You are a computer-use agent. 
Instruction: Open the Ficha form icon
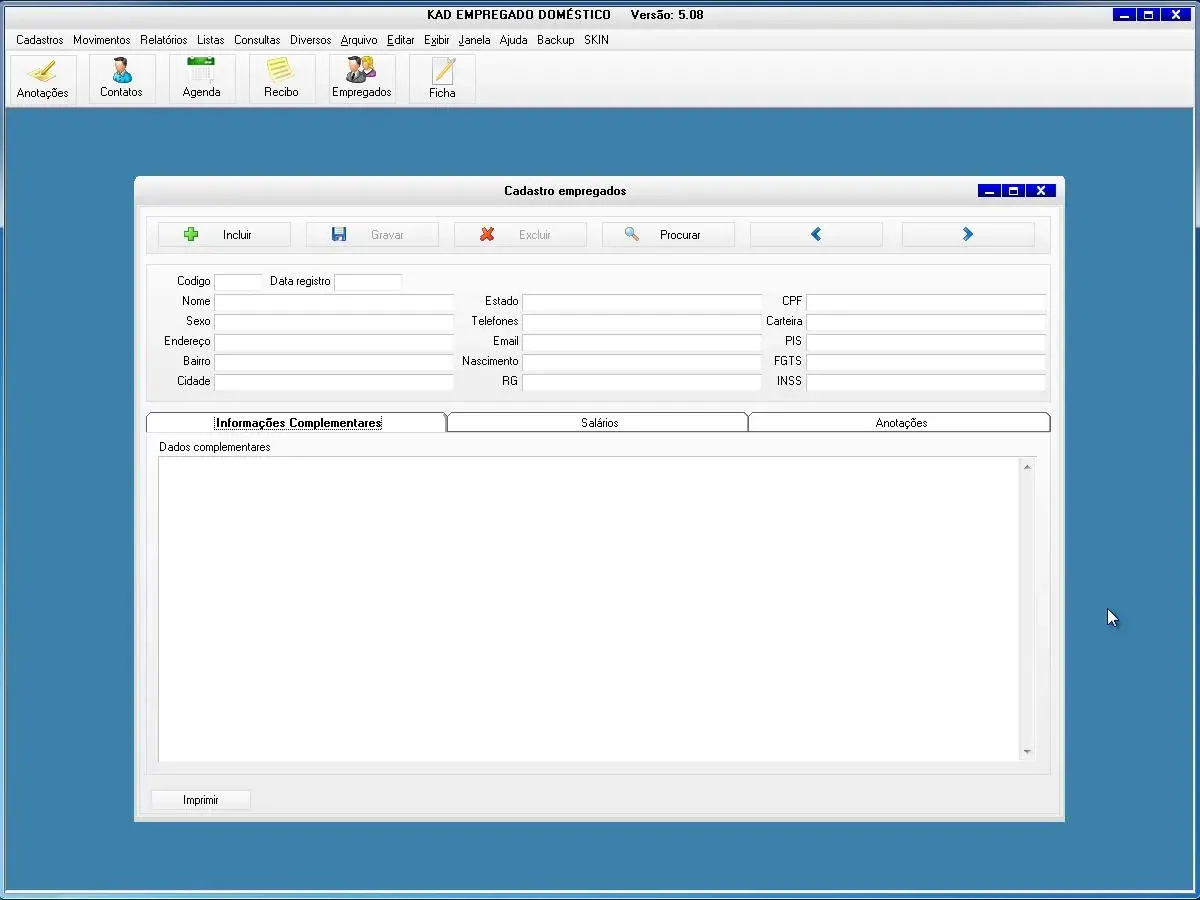tap(442, 79)
